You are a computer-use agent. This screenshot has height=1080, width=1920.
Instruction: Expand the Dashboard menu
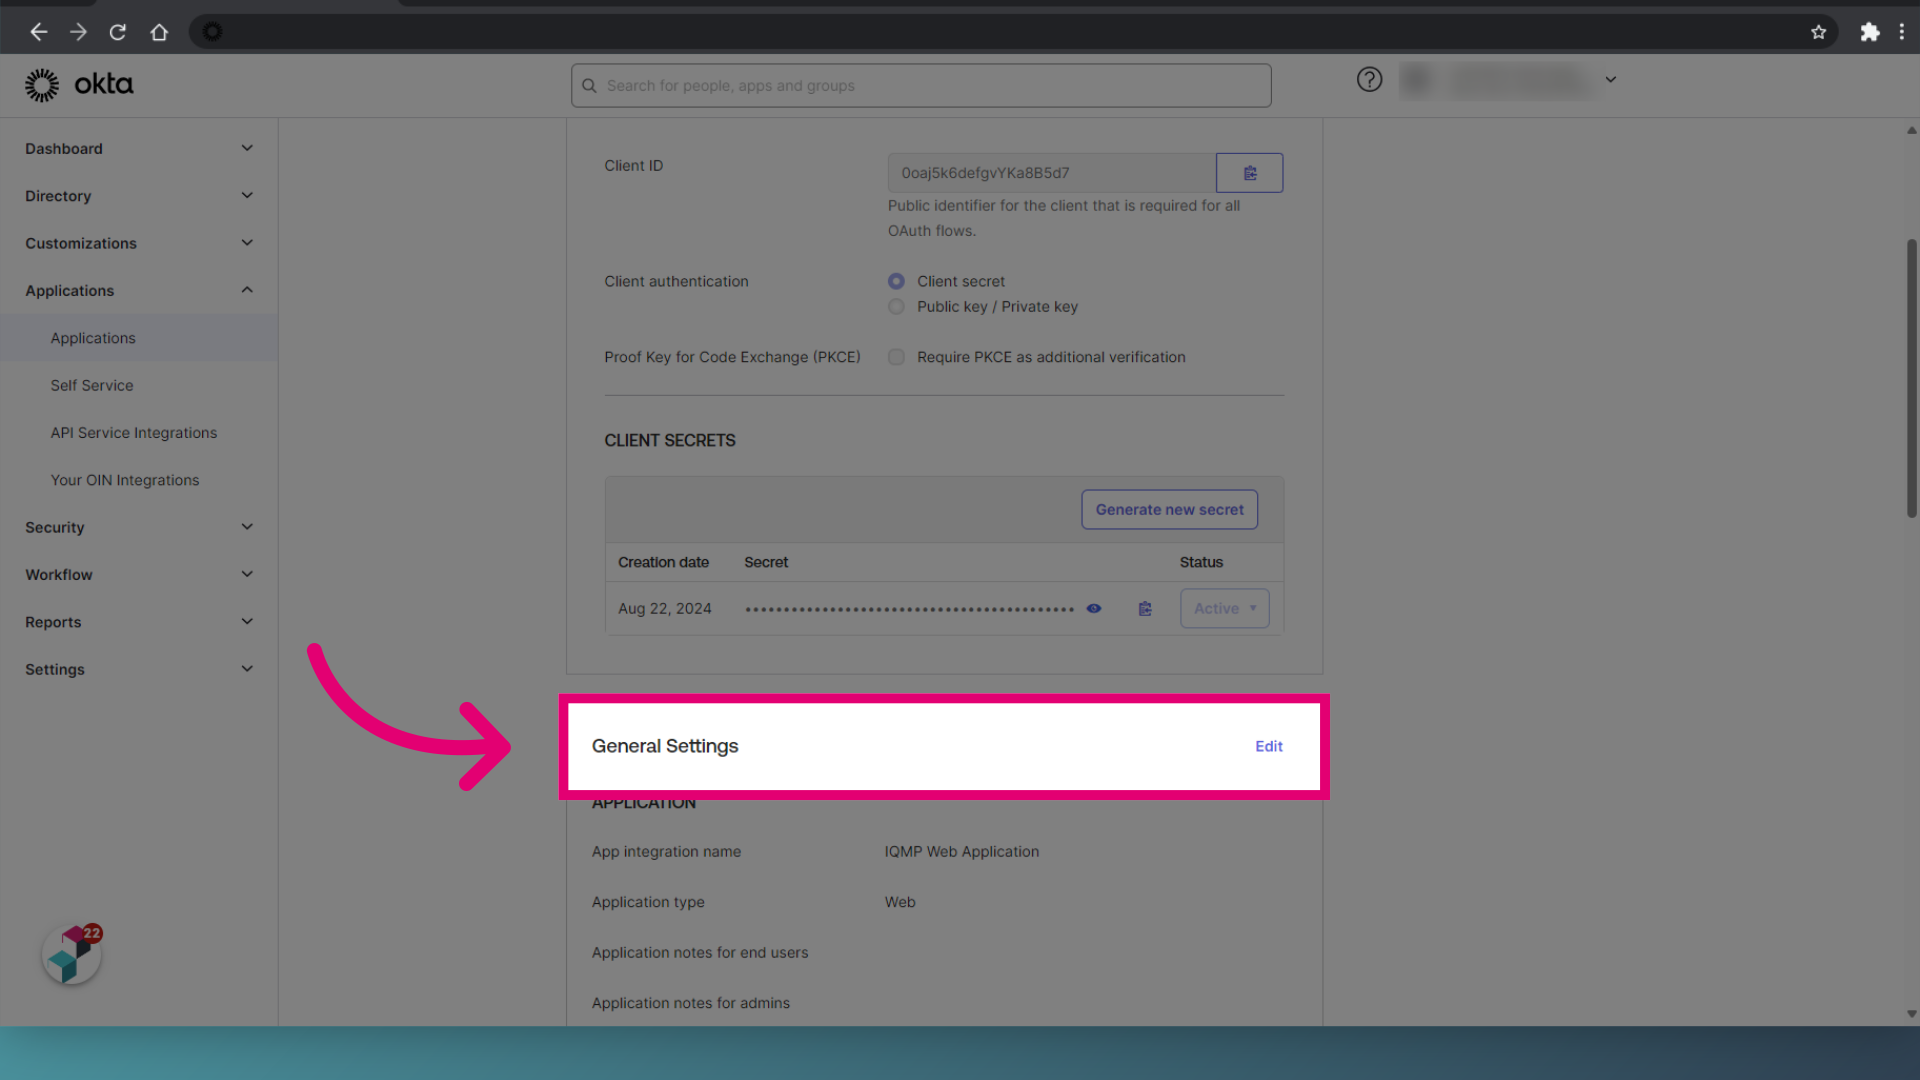[x=139, y=149]
